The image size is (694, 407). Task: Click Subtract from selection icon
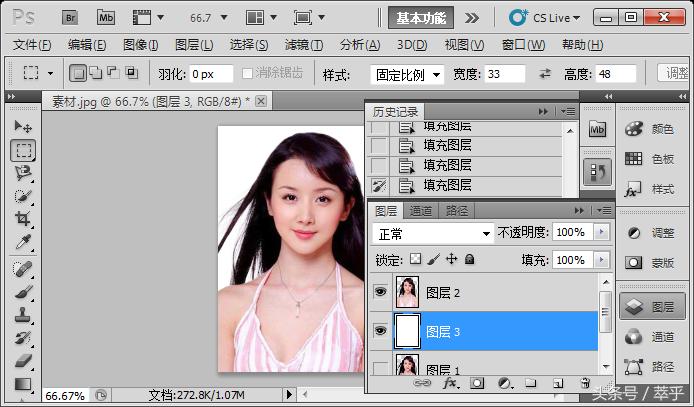click(113, 73)
